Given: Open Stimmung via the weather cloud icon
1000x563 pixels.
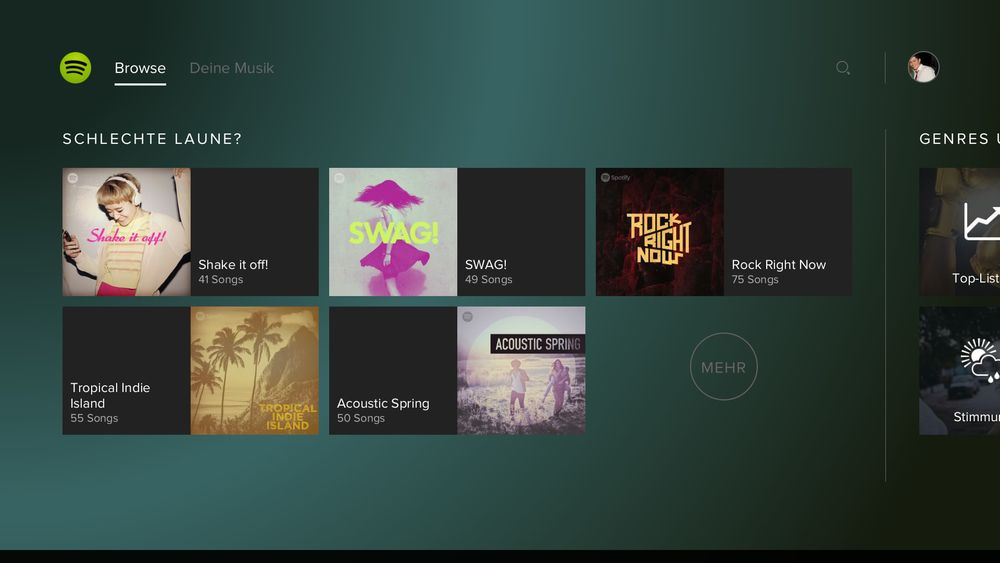Looking at the screenshot, I should click(x=980, y=360).
